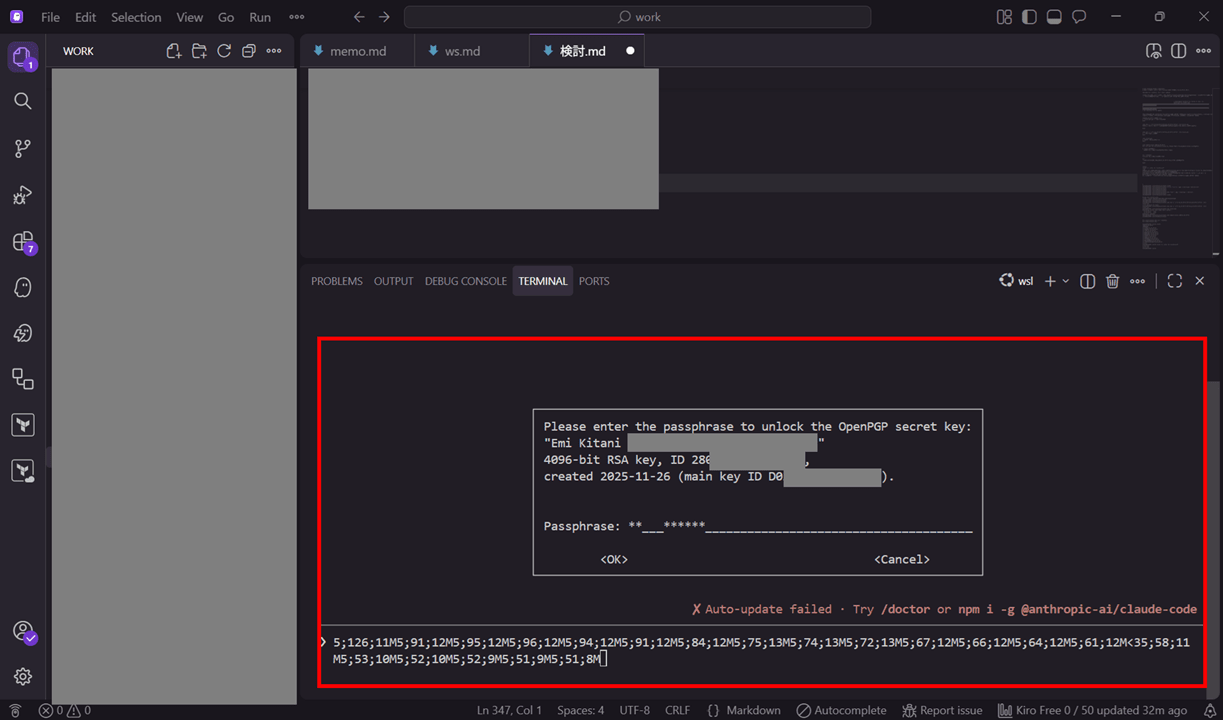
Task: Click the Accounts icon in activity bar
Action: tap(22, 632)
